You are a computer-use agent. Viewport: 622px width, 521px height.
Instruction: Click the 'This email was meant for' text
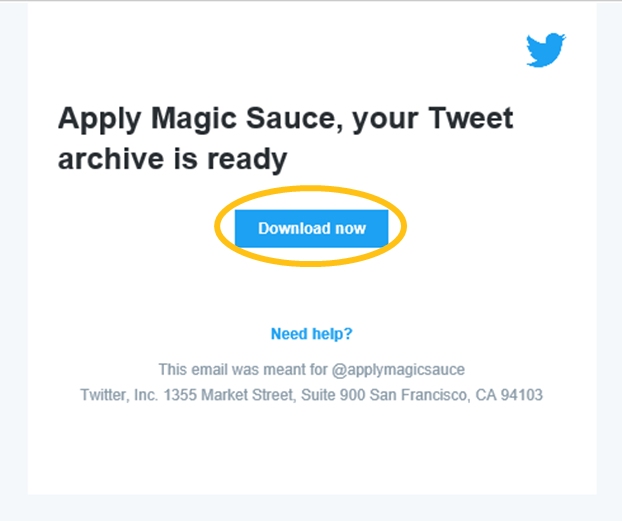(x=243, y=370)
